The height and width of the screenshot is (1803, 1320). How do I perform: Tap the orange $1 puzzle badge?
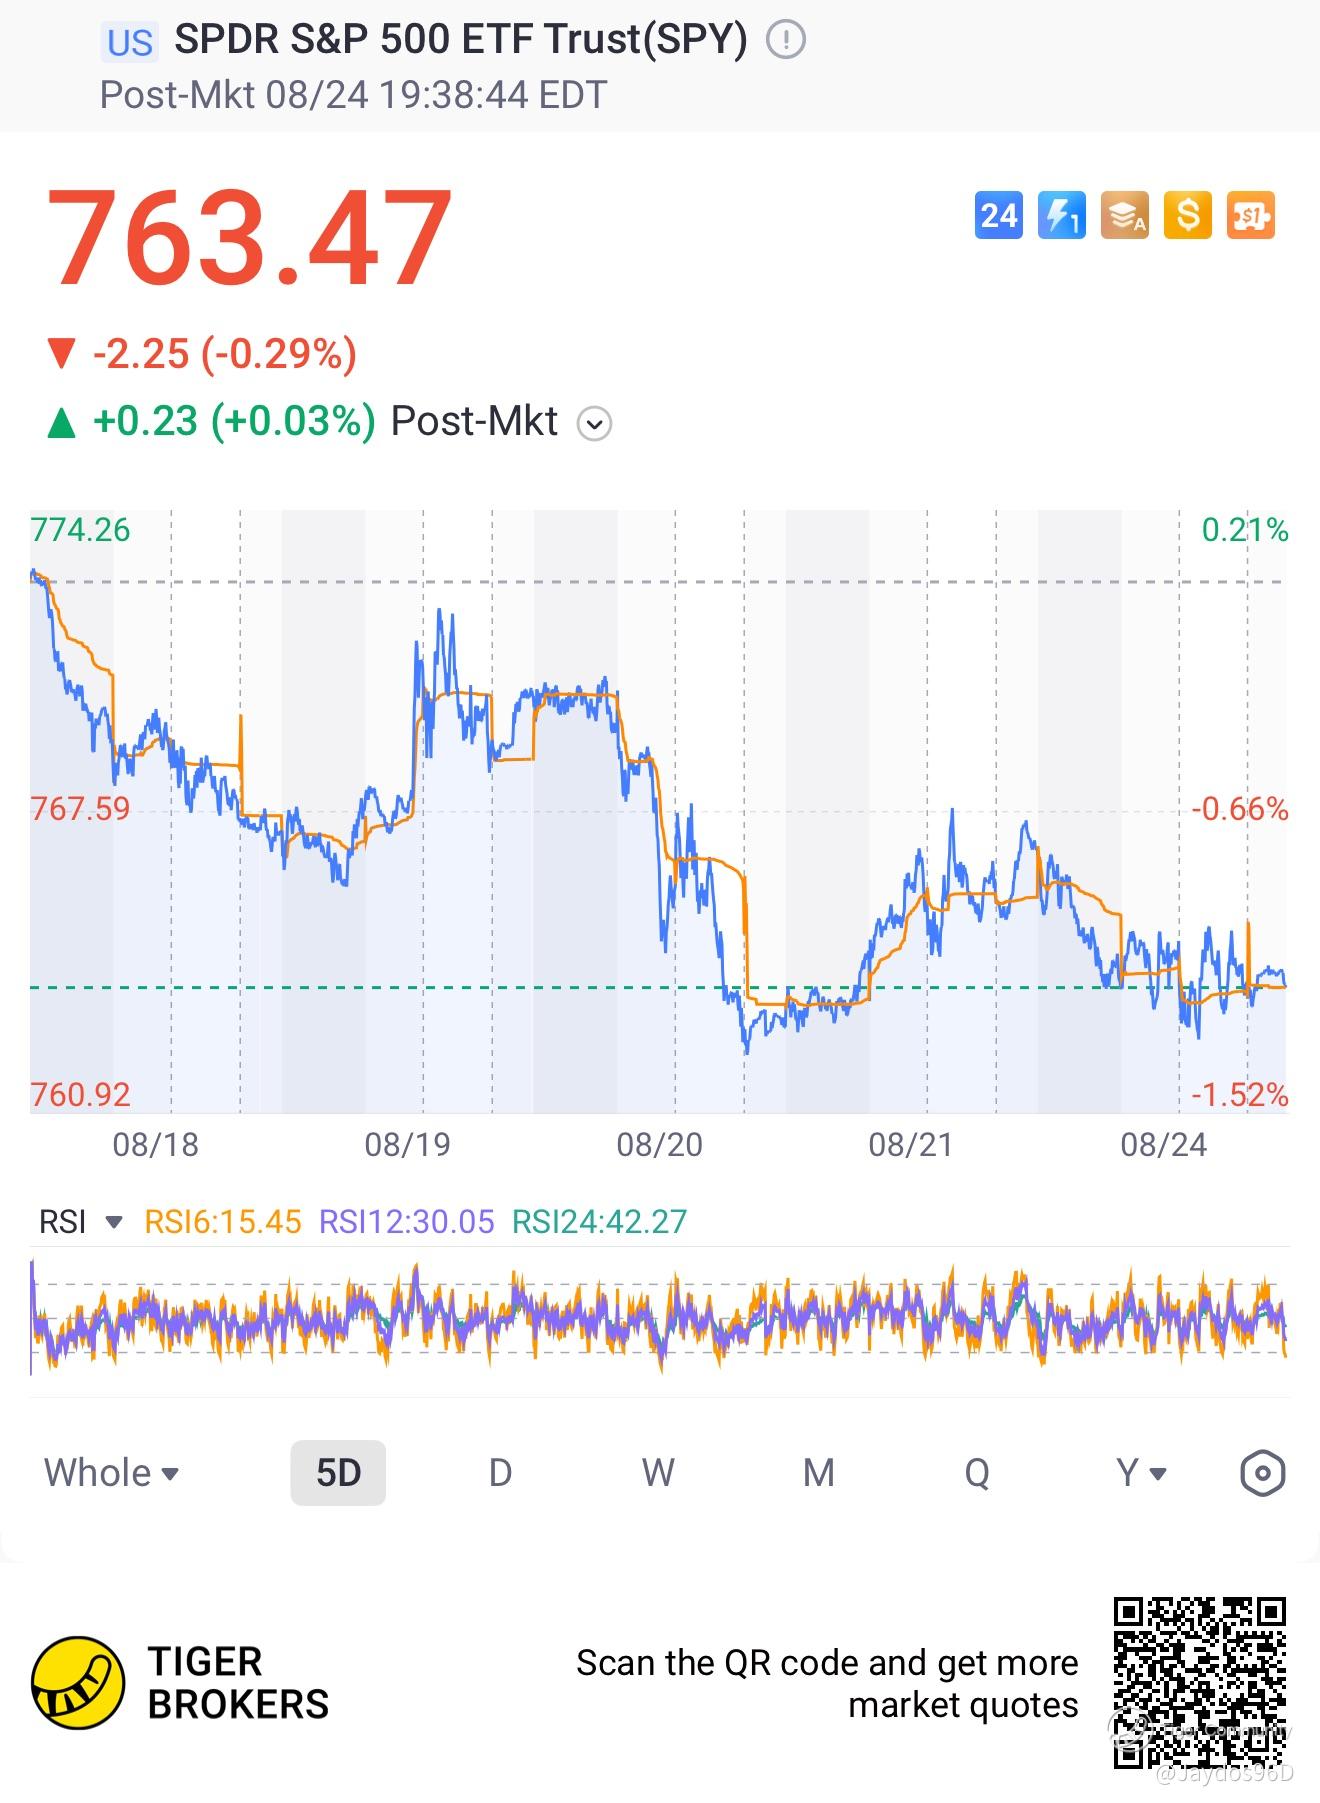pyautogui.click(x=1251, y=215)
